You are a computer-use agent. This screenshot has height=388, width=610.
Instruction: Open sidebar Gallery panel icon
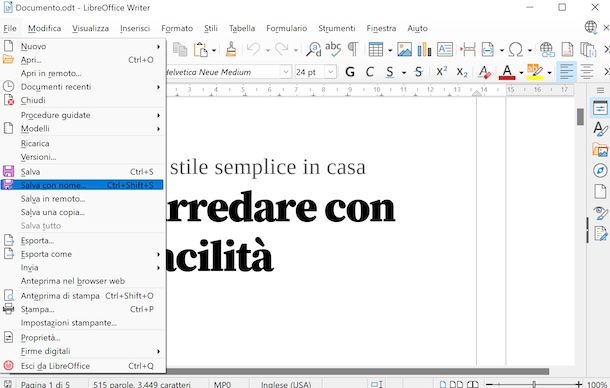600,149
